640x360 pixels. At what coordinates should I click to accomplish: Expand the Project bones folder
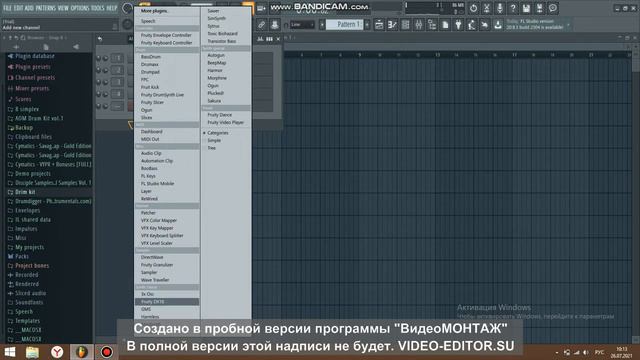[31, 266]
